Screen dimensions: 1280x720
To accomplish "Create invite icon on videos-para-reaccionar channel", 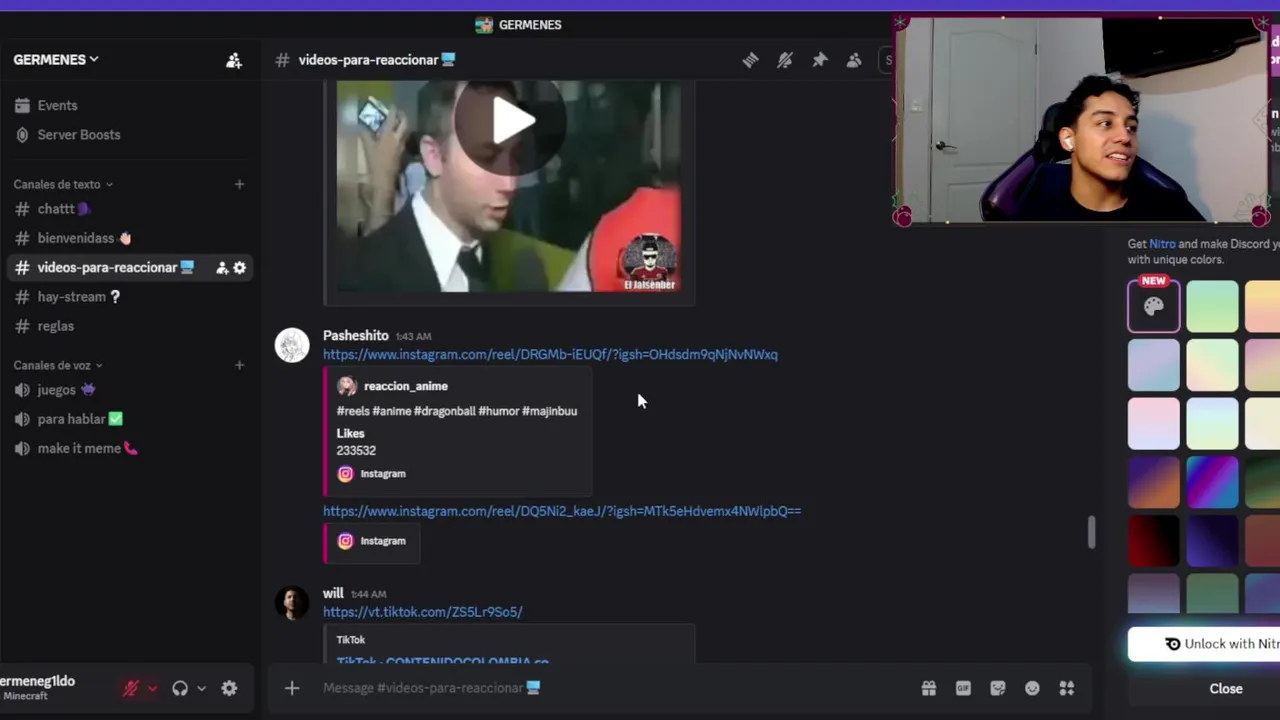I will click(222, 268).
